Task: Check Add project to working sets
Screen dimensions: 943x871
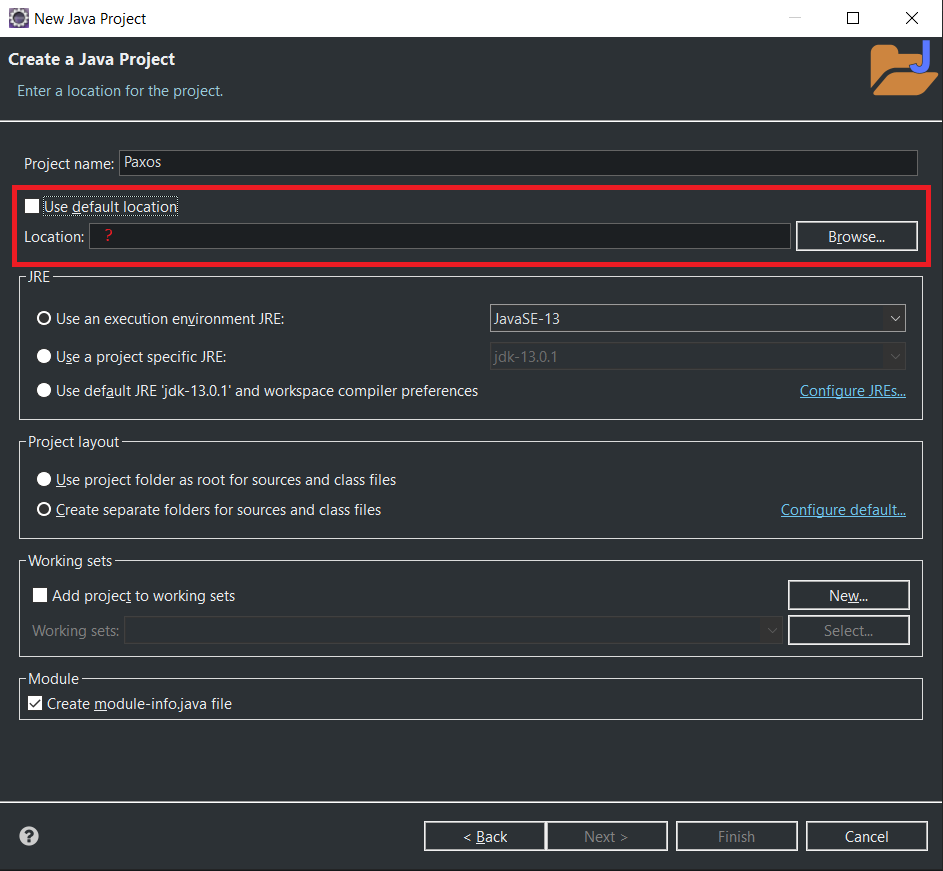Action: (40, 595)
